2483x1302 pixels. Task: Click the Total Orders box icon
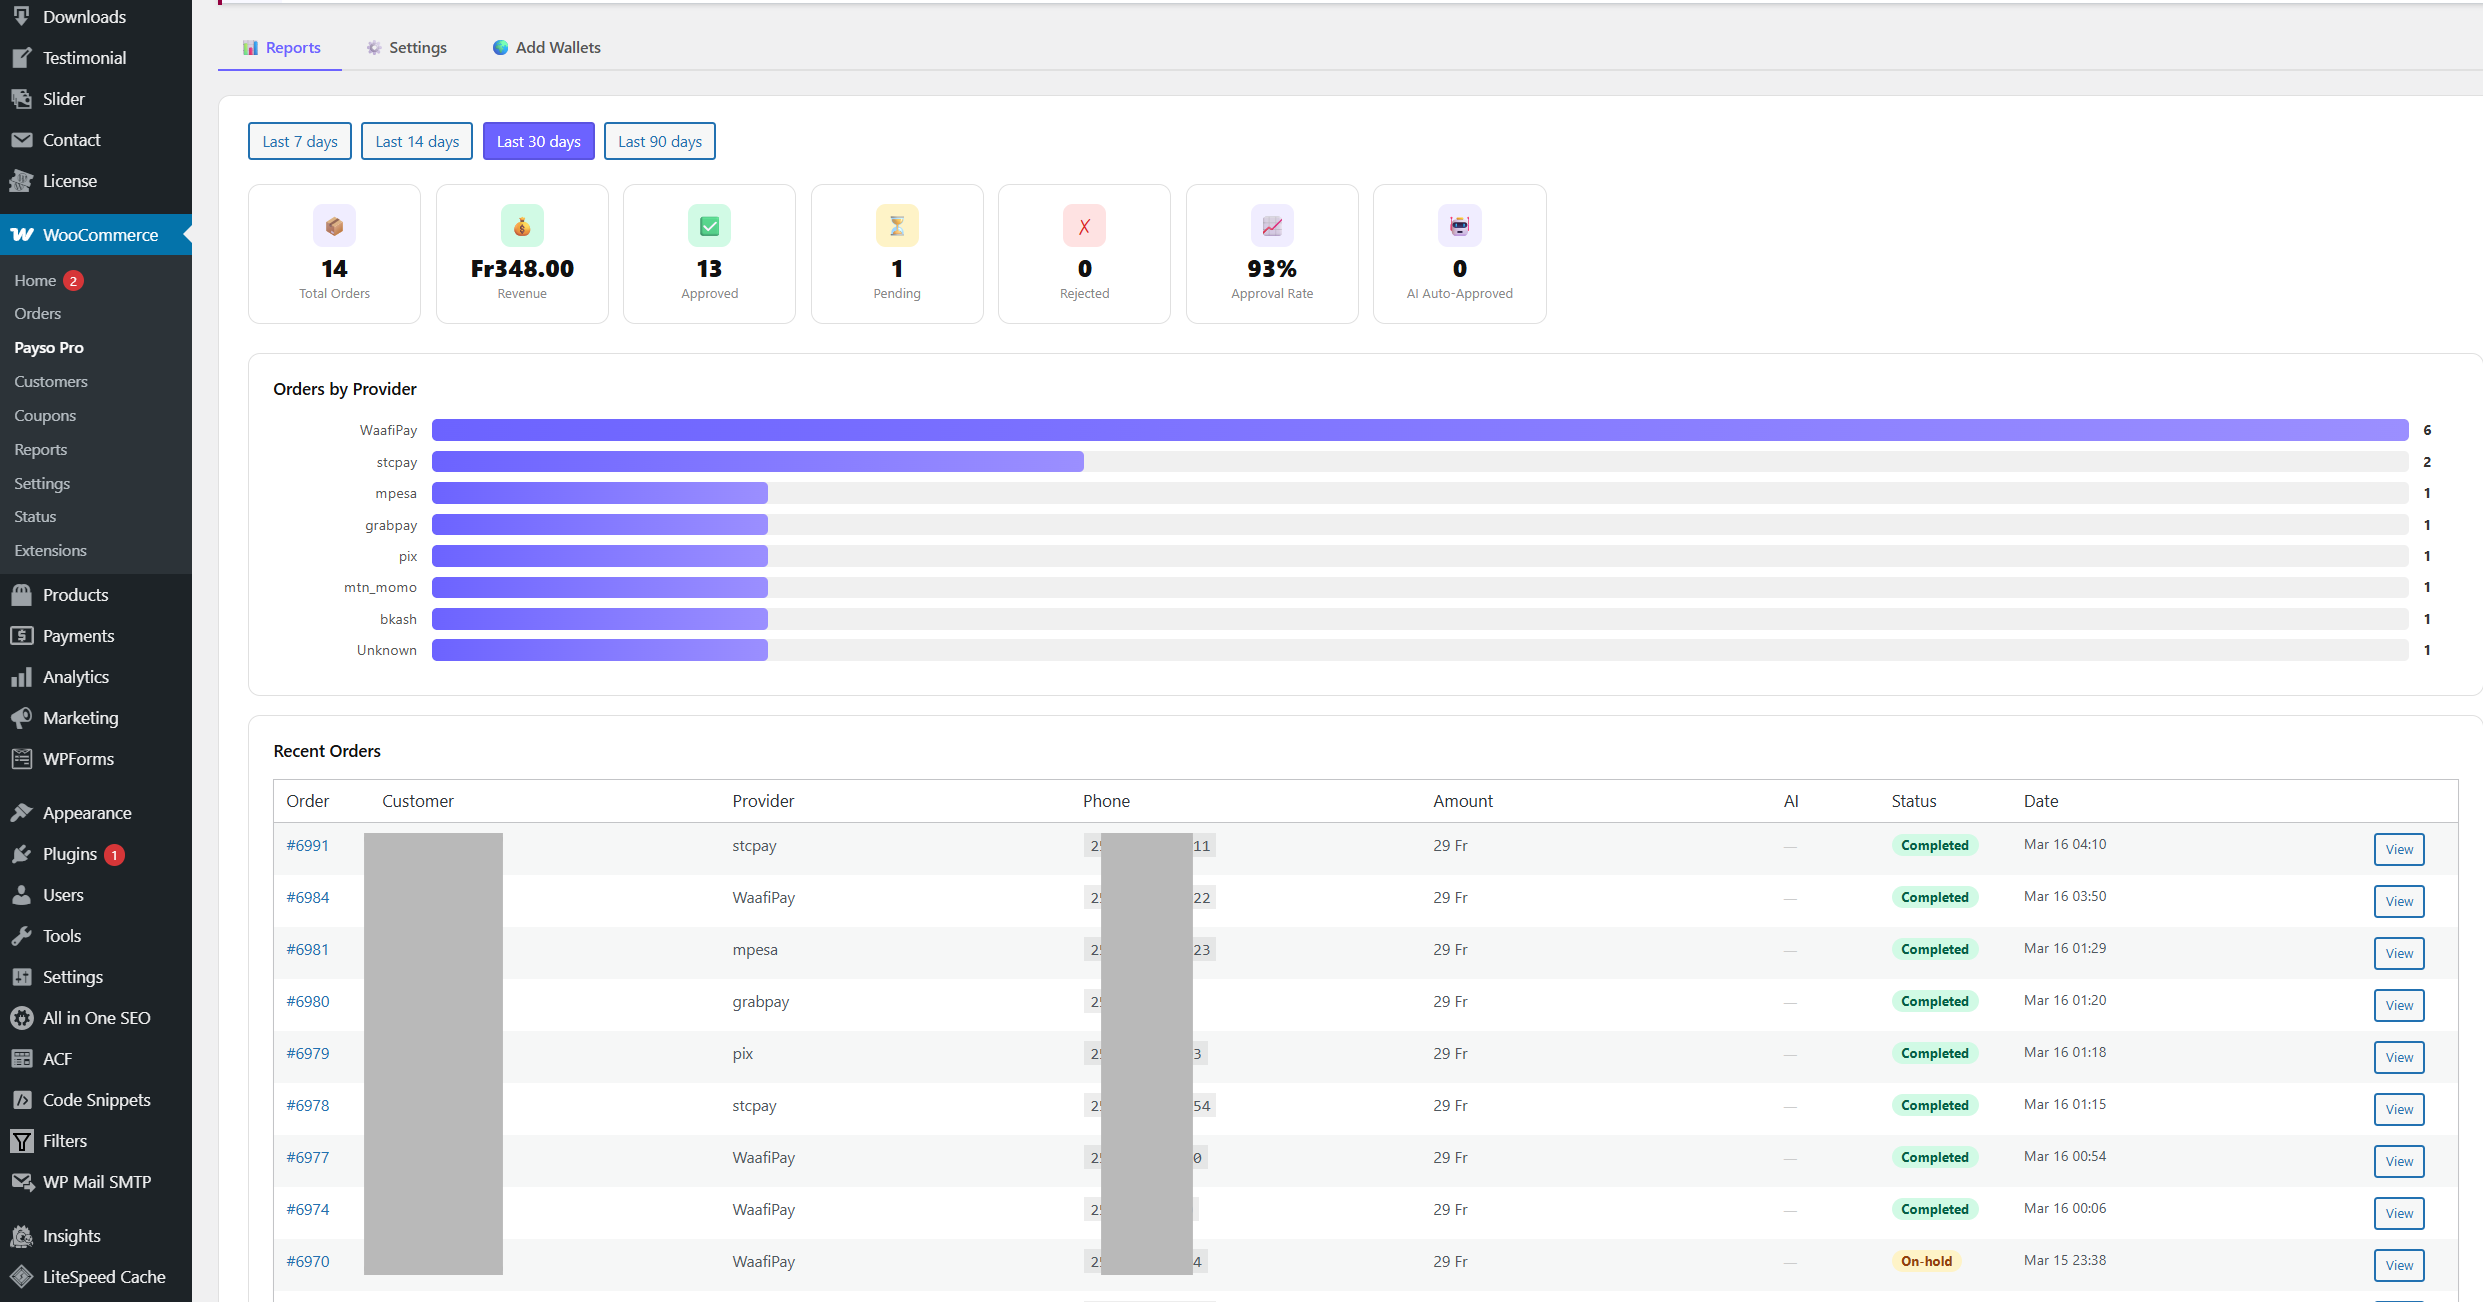[x=334, y=226]
